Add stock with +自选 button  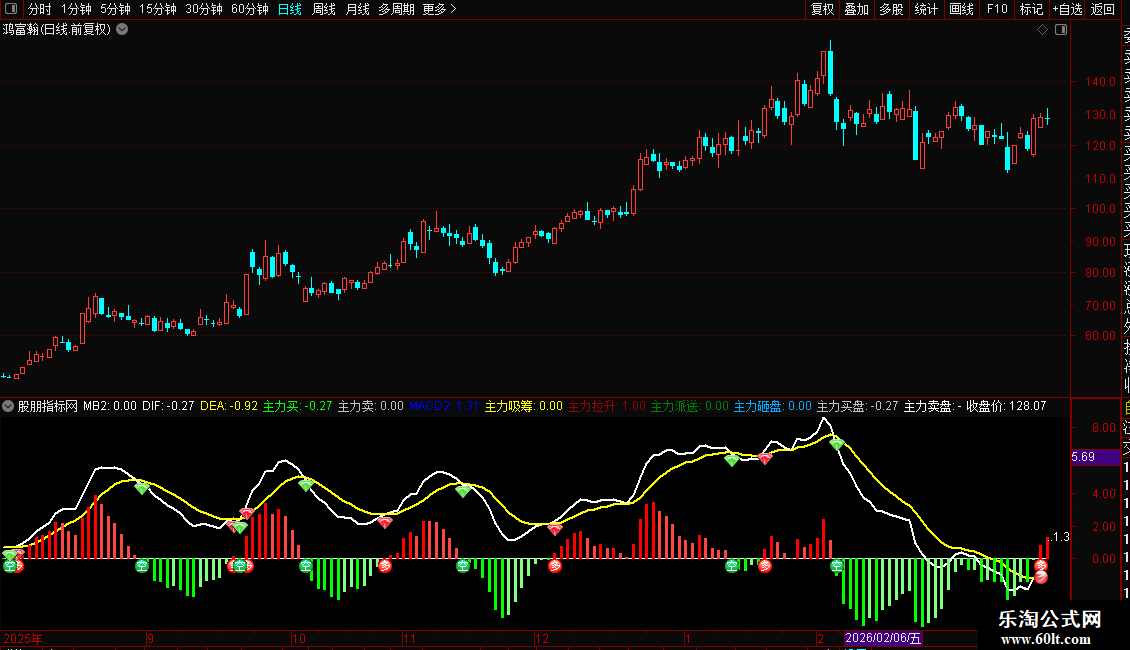[x=1067, y=9]
